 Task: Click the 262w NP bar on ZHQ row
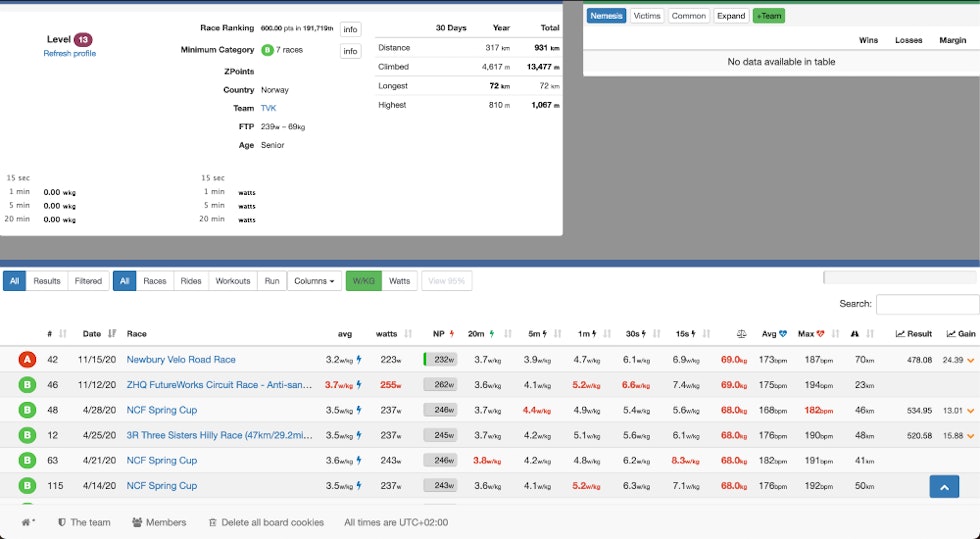pos(441,385)
